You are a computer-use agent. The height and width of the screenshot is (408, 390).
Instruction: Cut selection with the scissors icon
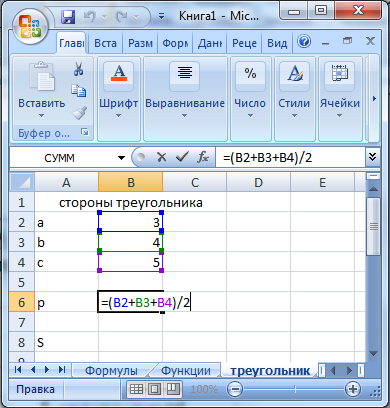[x=78, y=69]
